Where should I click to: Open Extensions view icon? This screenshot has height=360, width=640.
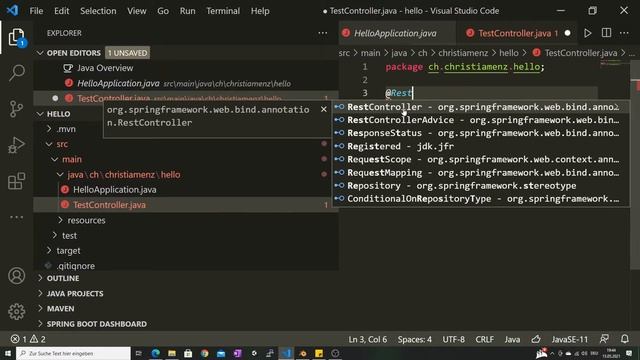pos(17,181)
